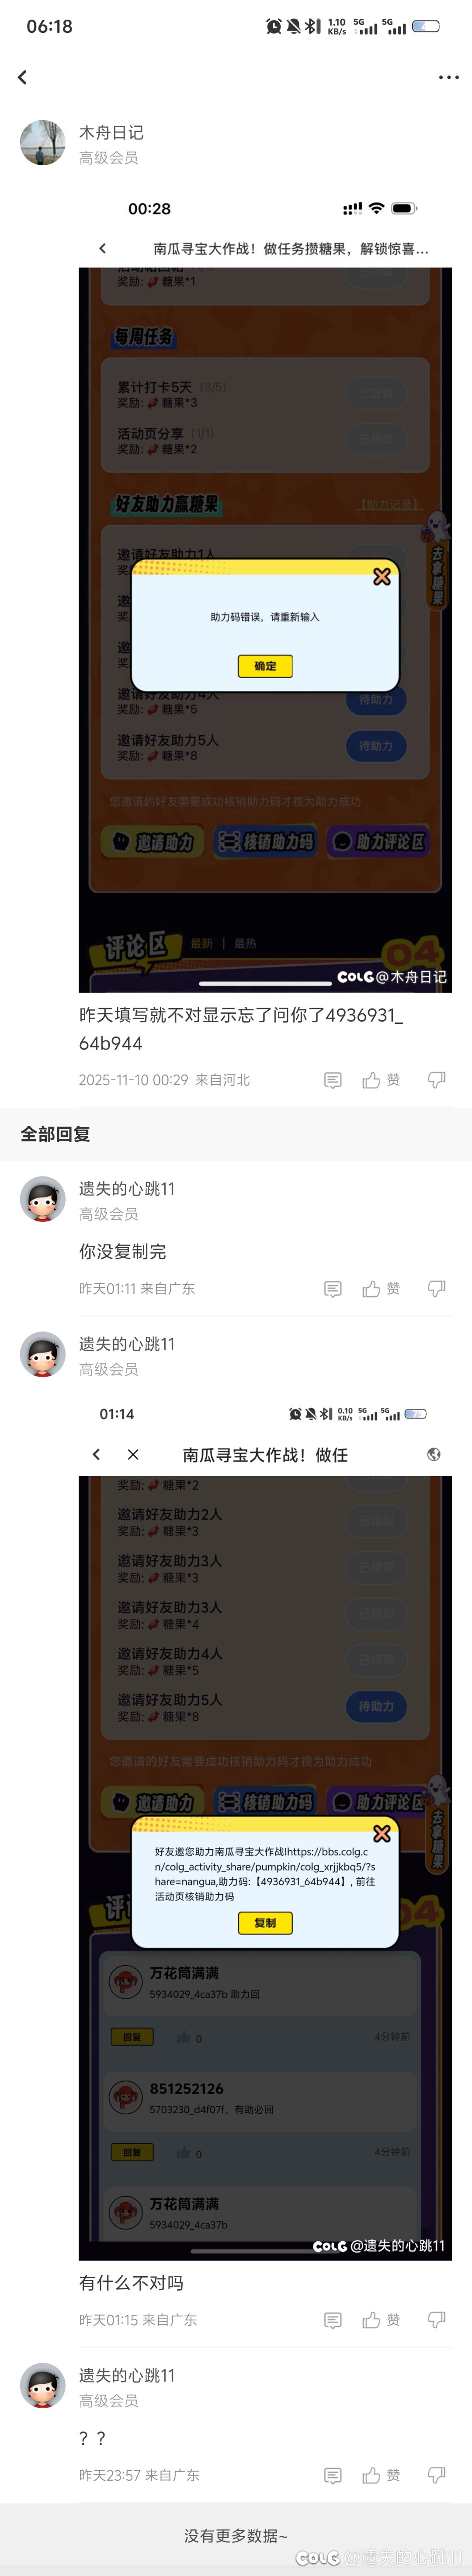This screenshot has height=2576, width=472.
Task: Like the '有什么不对吗' reply
Action: point(381,2320)
